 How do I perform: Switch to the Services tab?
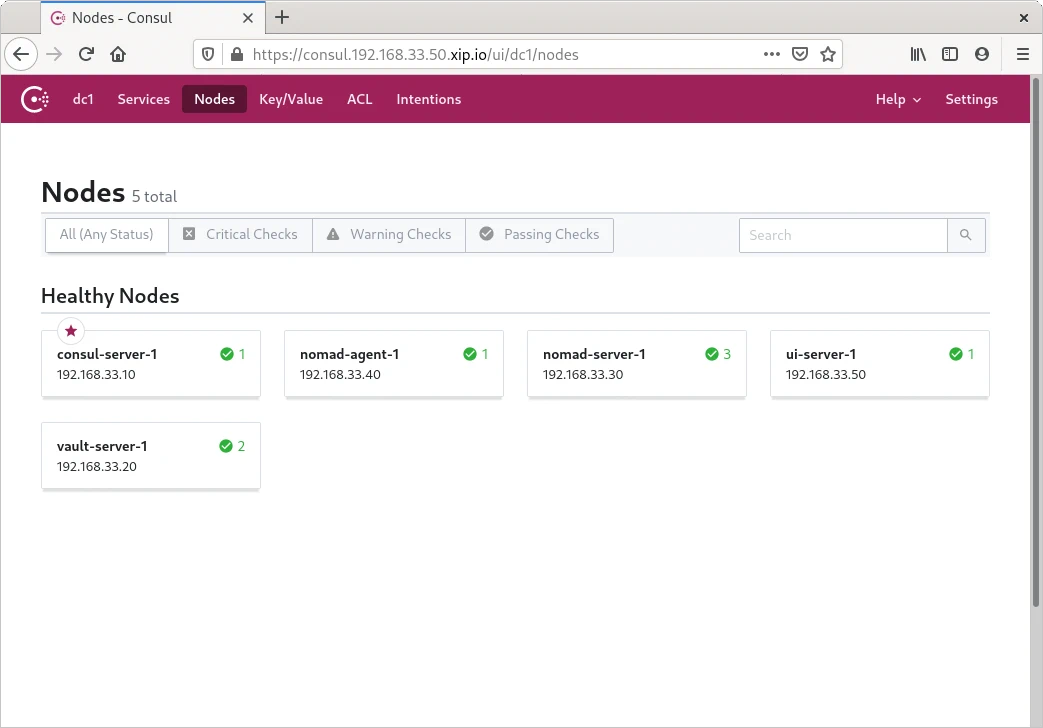pyautogui.click(x=143, y=99)
